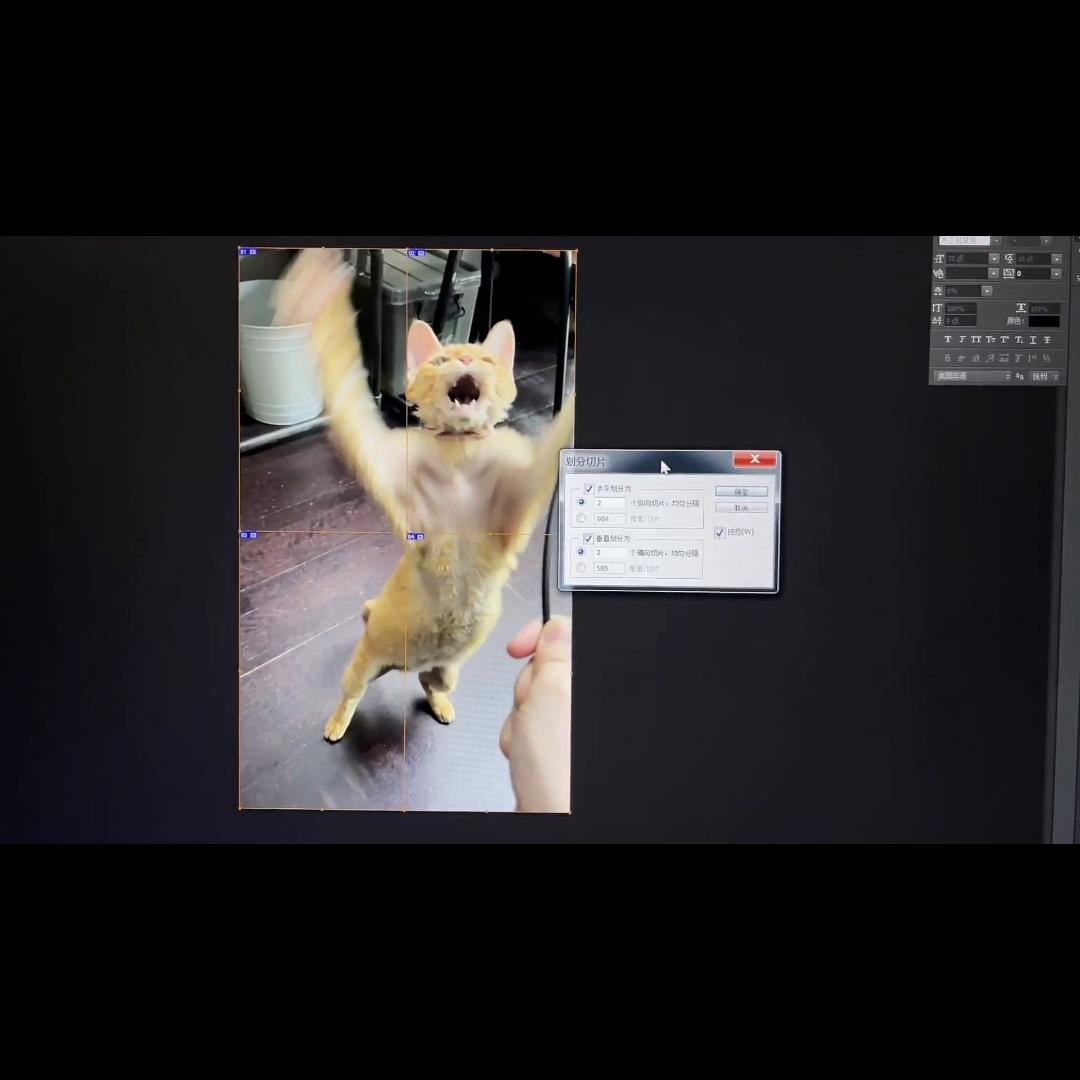Click the slice 02 badge
Image resolution: width=1080 pixels, height=1080 pixels.
pyautogui.click(x=416, y=253)
